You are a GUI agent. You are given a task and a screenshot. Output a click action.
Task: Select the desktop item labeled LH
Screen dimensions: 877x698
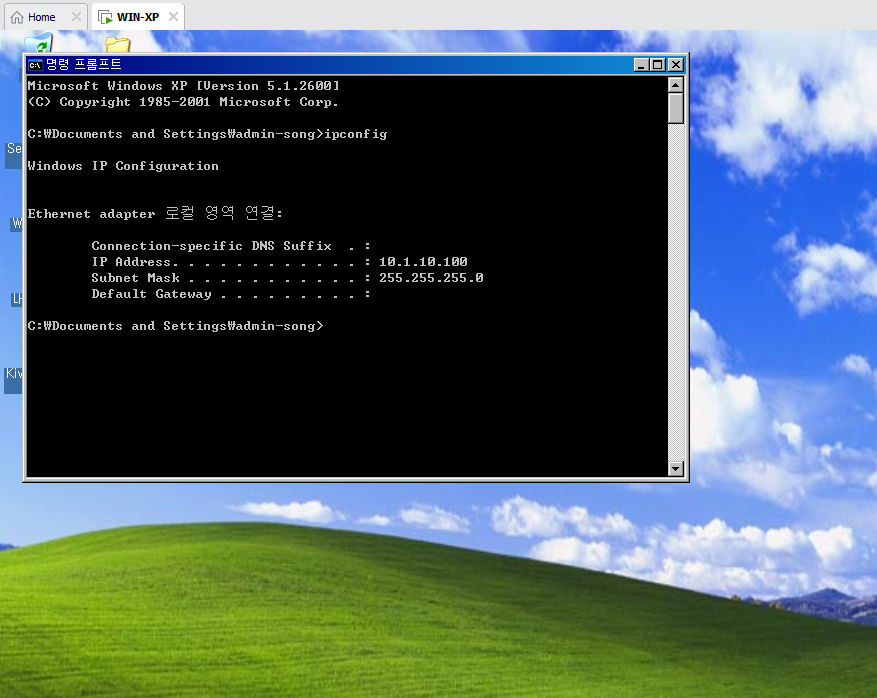click(17, 299)
